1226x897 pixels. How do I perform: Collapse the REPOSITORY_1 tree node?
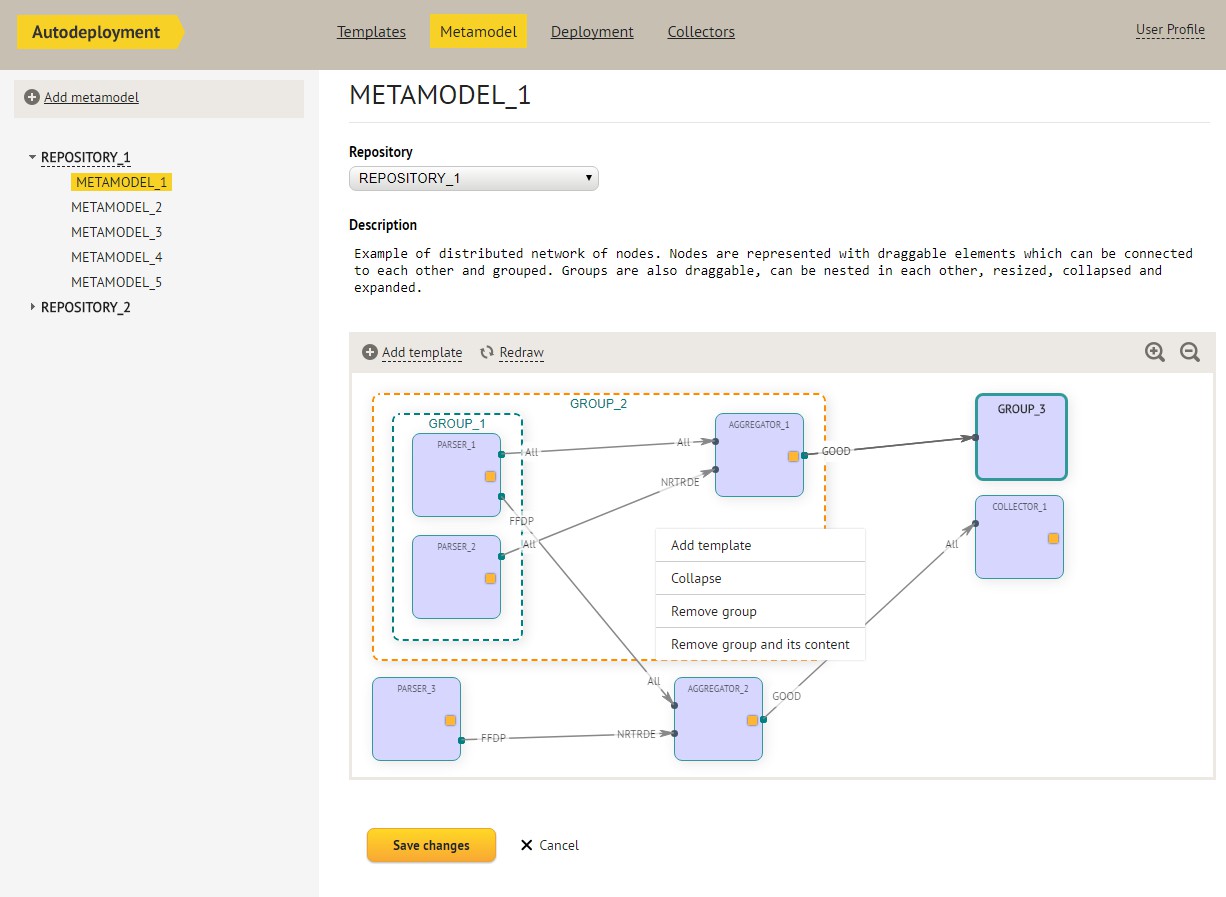click(32, 157)
